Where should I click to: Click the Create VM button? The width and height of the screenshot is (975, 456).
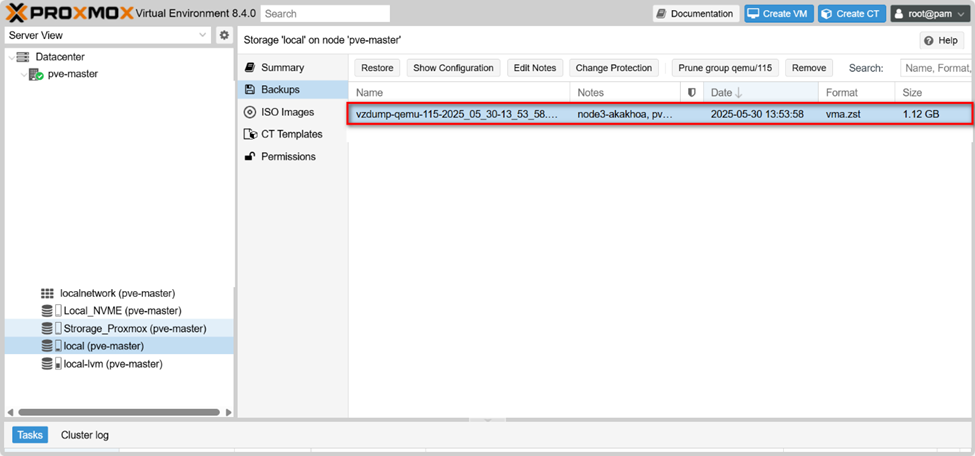tap(777, 13)
